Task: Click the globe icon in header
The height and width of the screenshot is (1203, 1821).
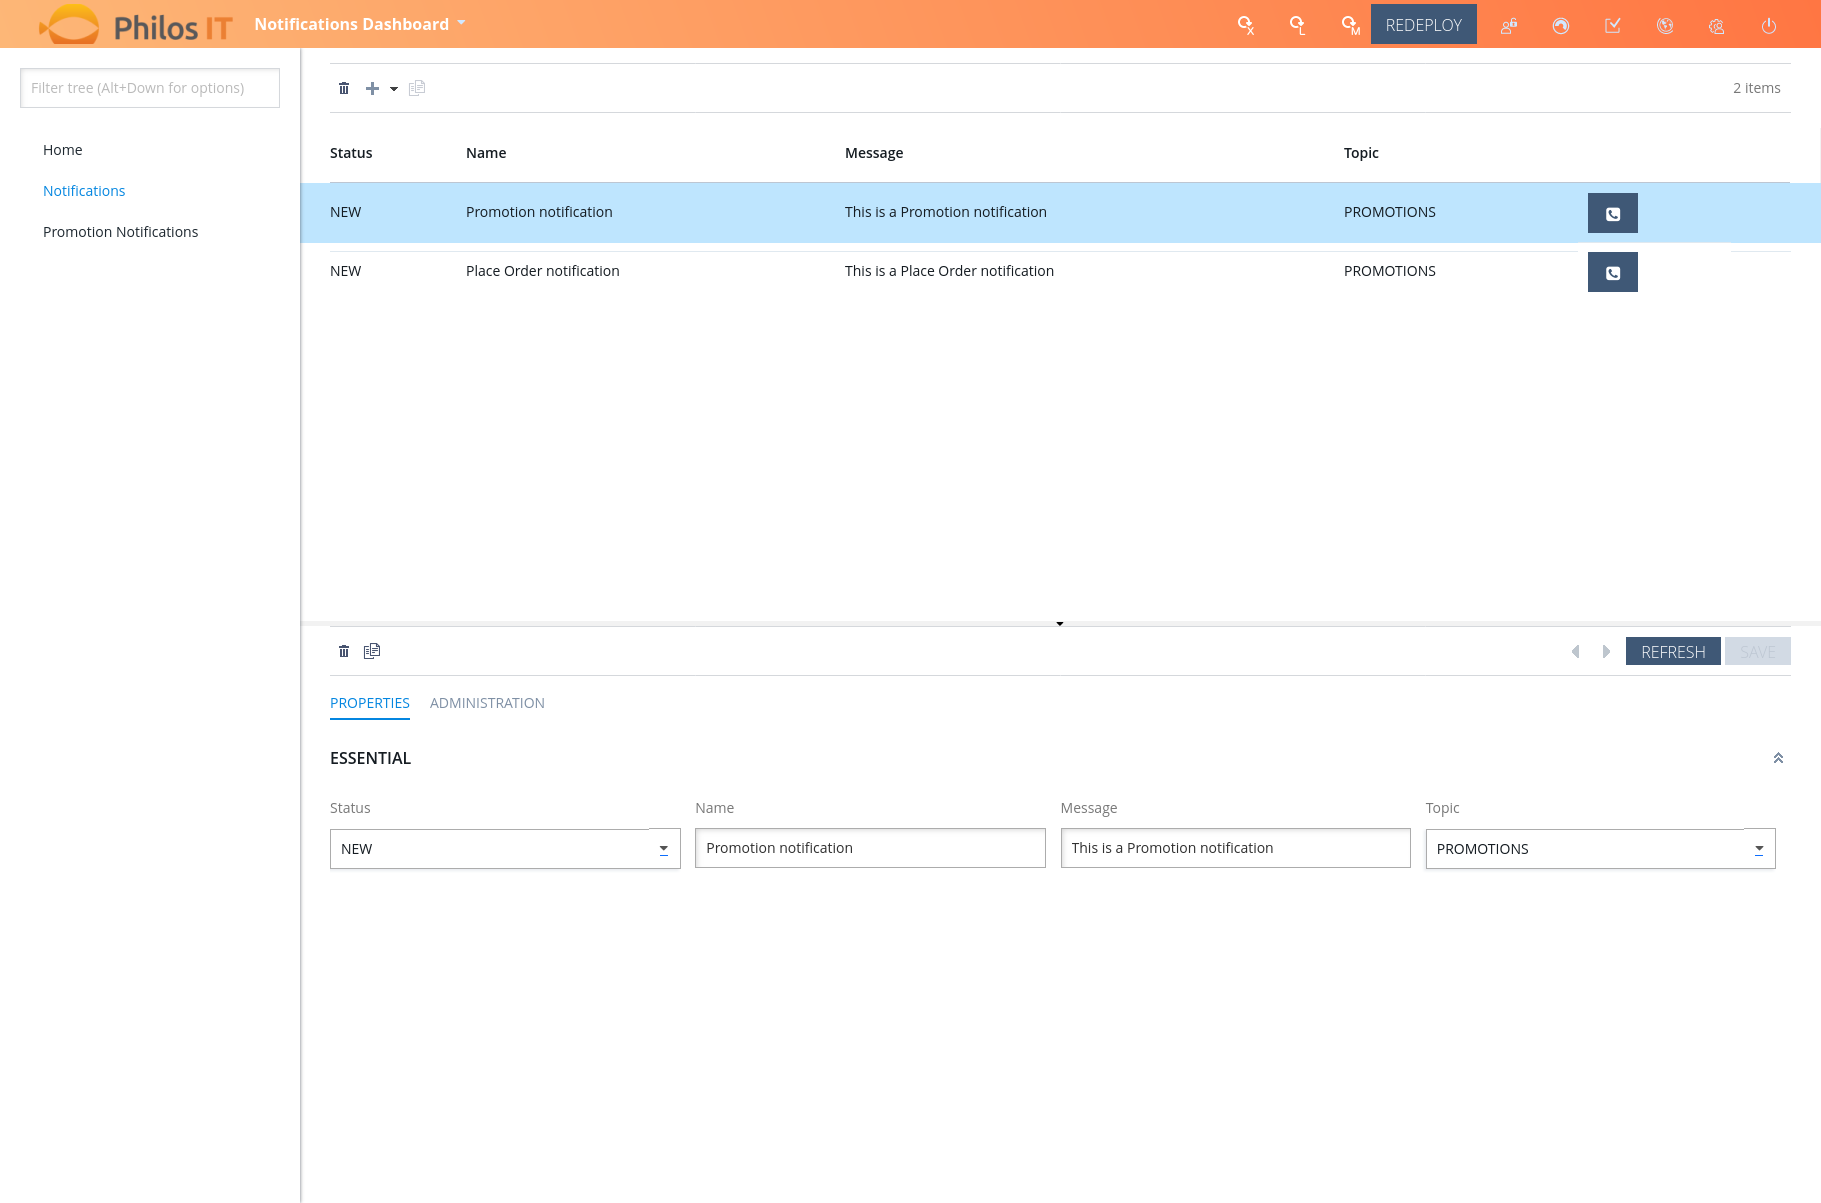Action: [x=1665, y=26]
